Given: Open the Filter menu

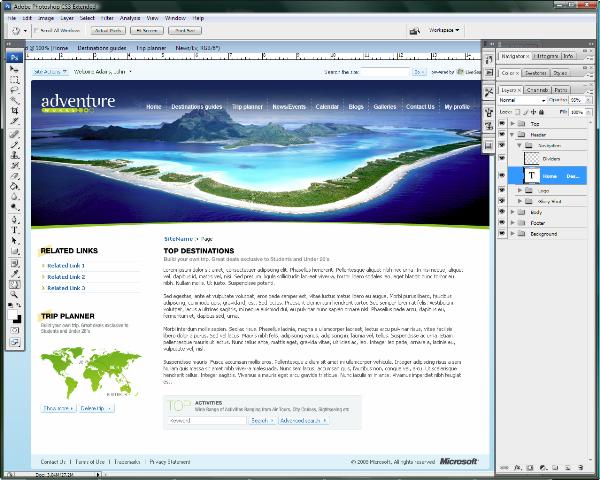Looking at the screenshot, I should [x=107, y=18].
